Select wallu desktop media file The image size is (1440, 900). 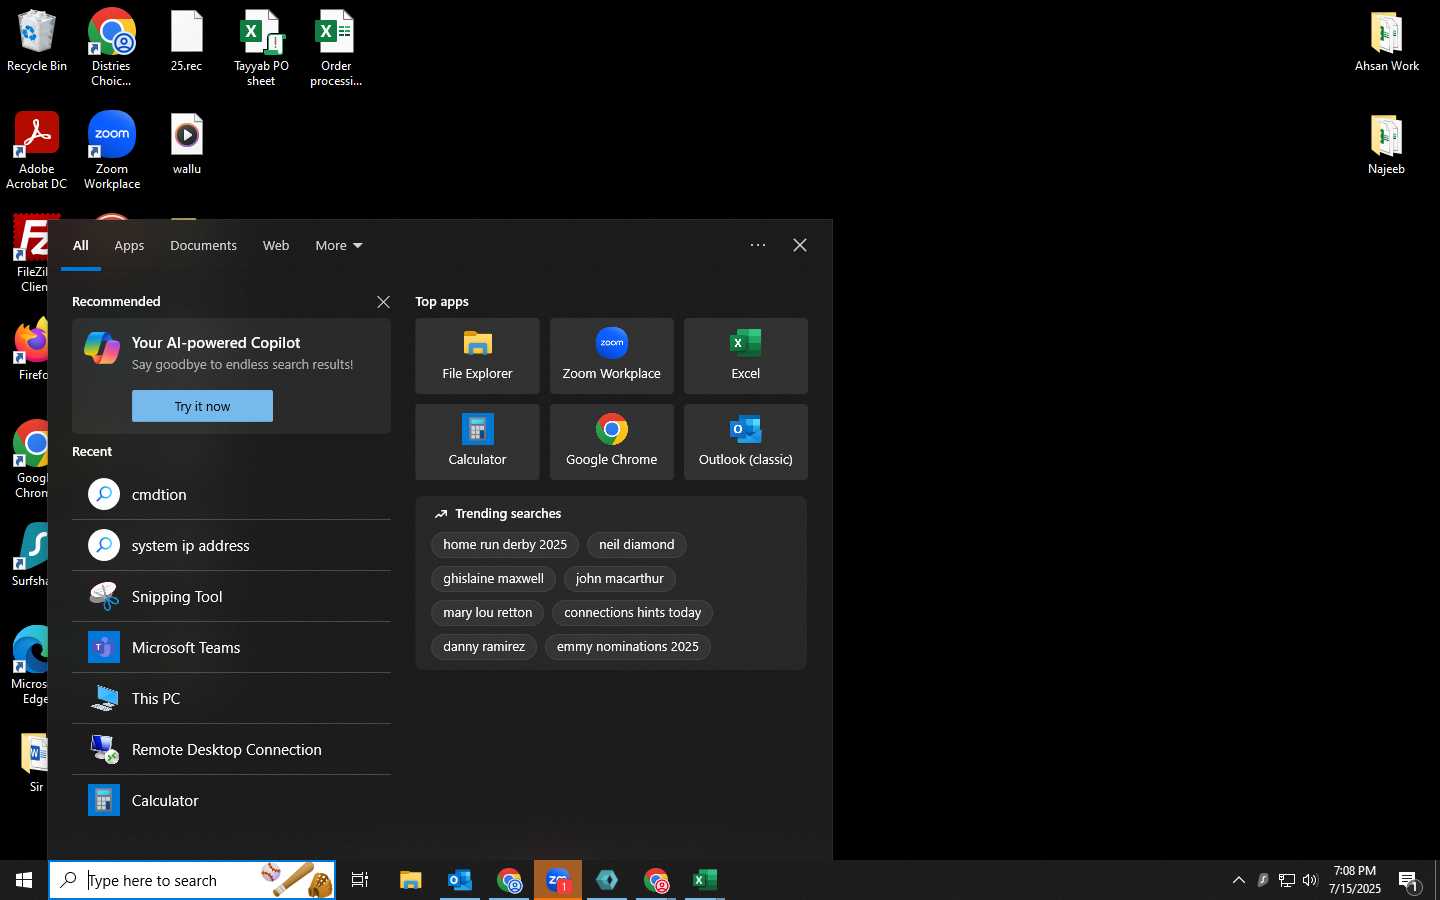pos(187,145)
